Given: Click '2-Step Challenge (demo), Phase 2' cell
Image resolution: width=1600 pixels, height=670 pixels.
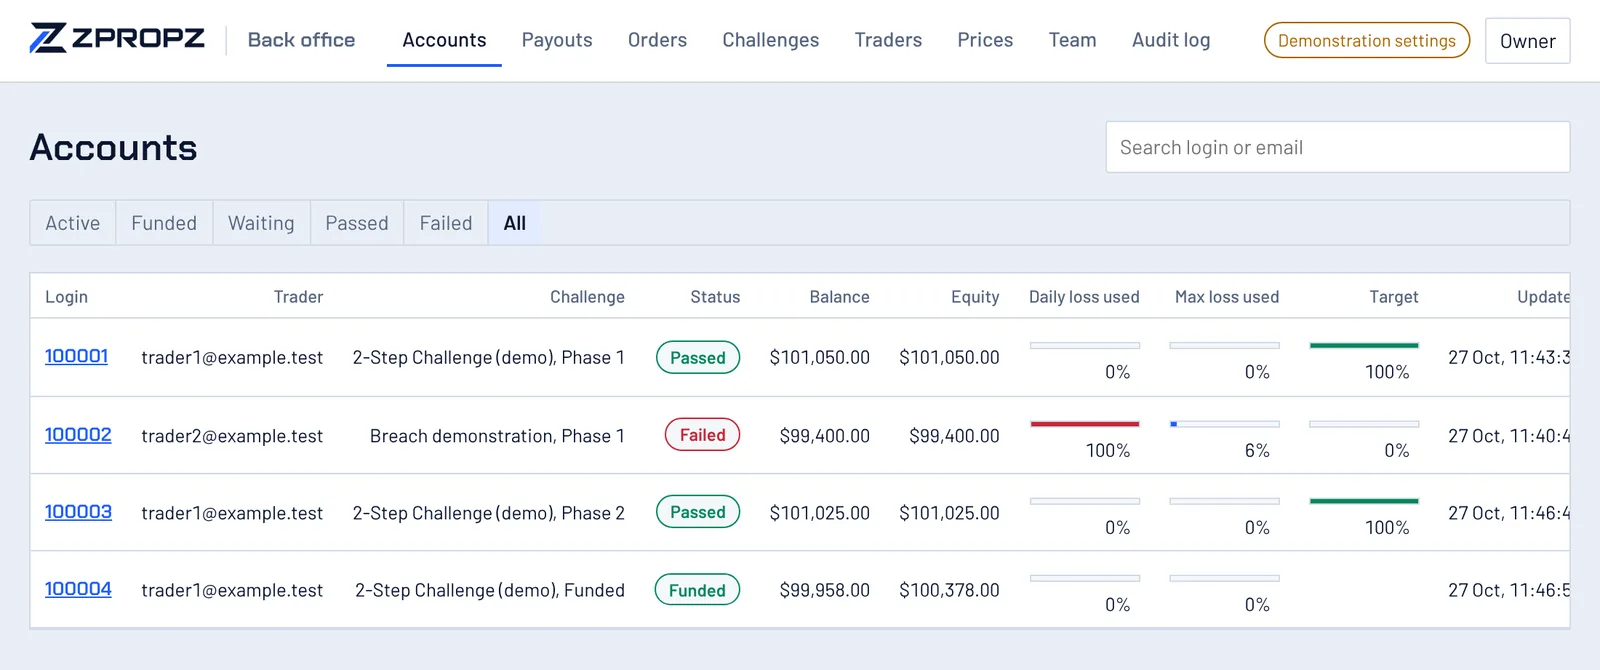Looking at the screenshot, I should 488,513.
